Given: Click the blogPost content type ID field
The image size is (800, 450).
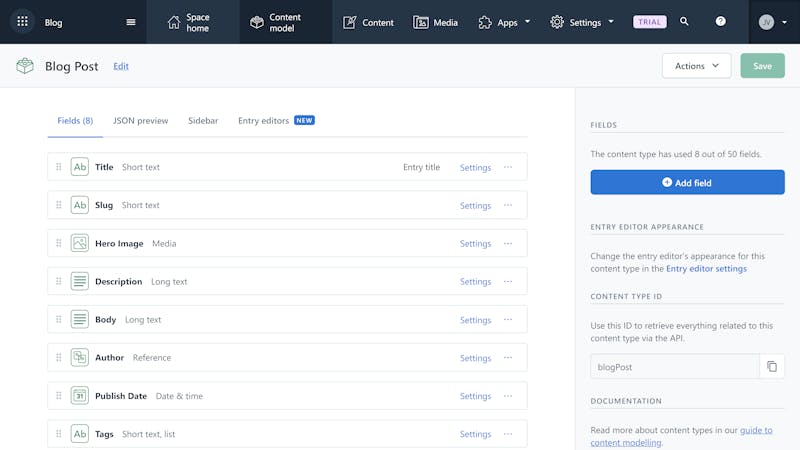Looking at the screenshot, I should (674, 366).
